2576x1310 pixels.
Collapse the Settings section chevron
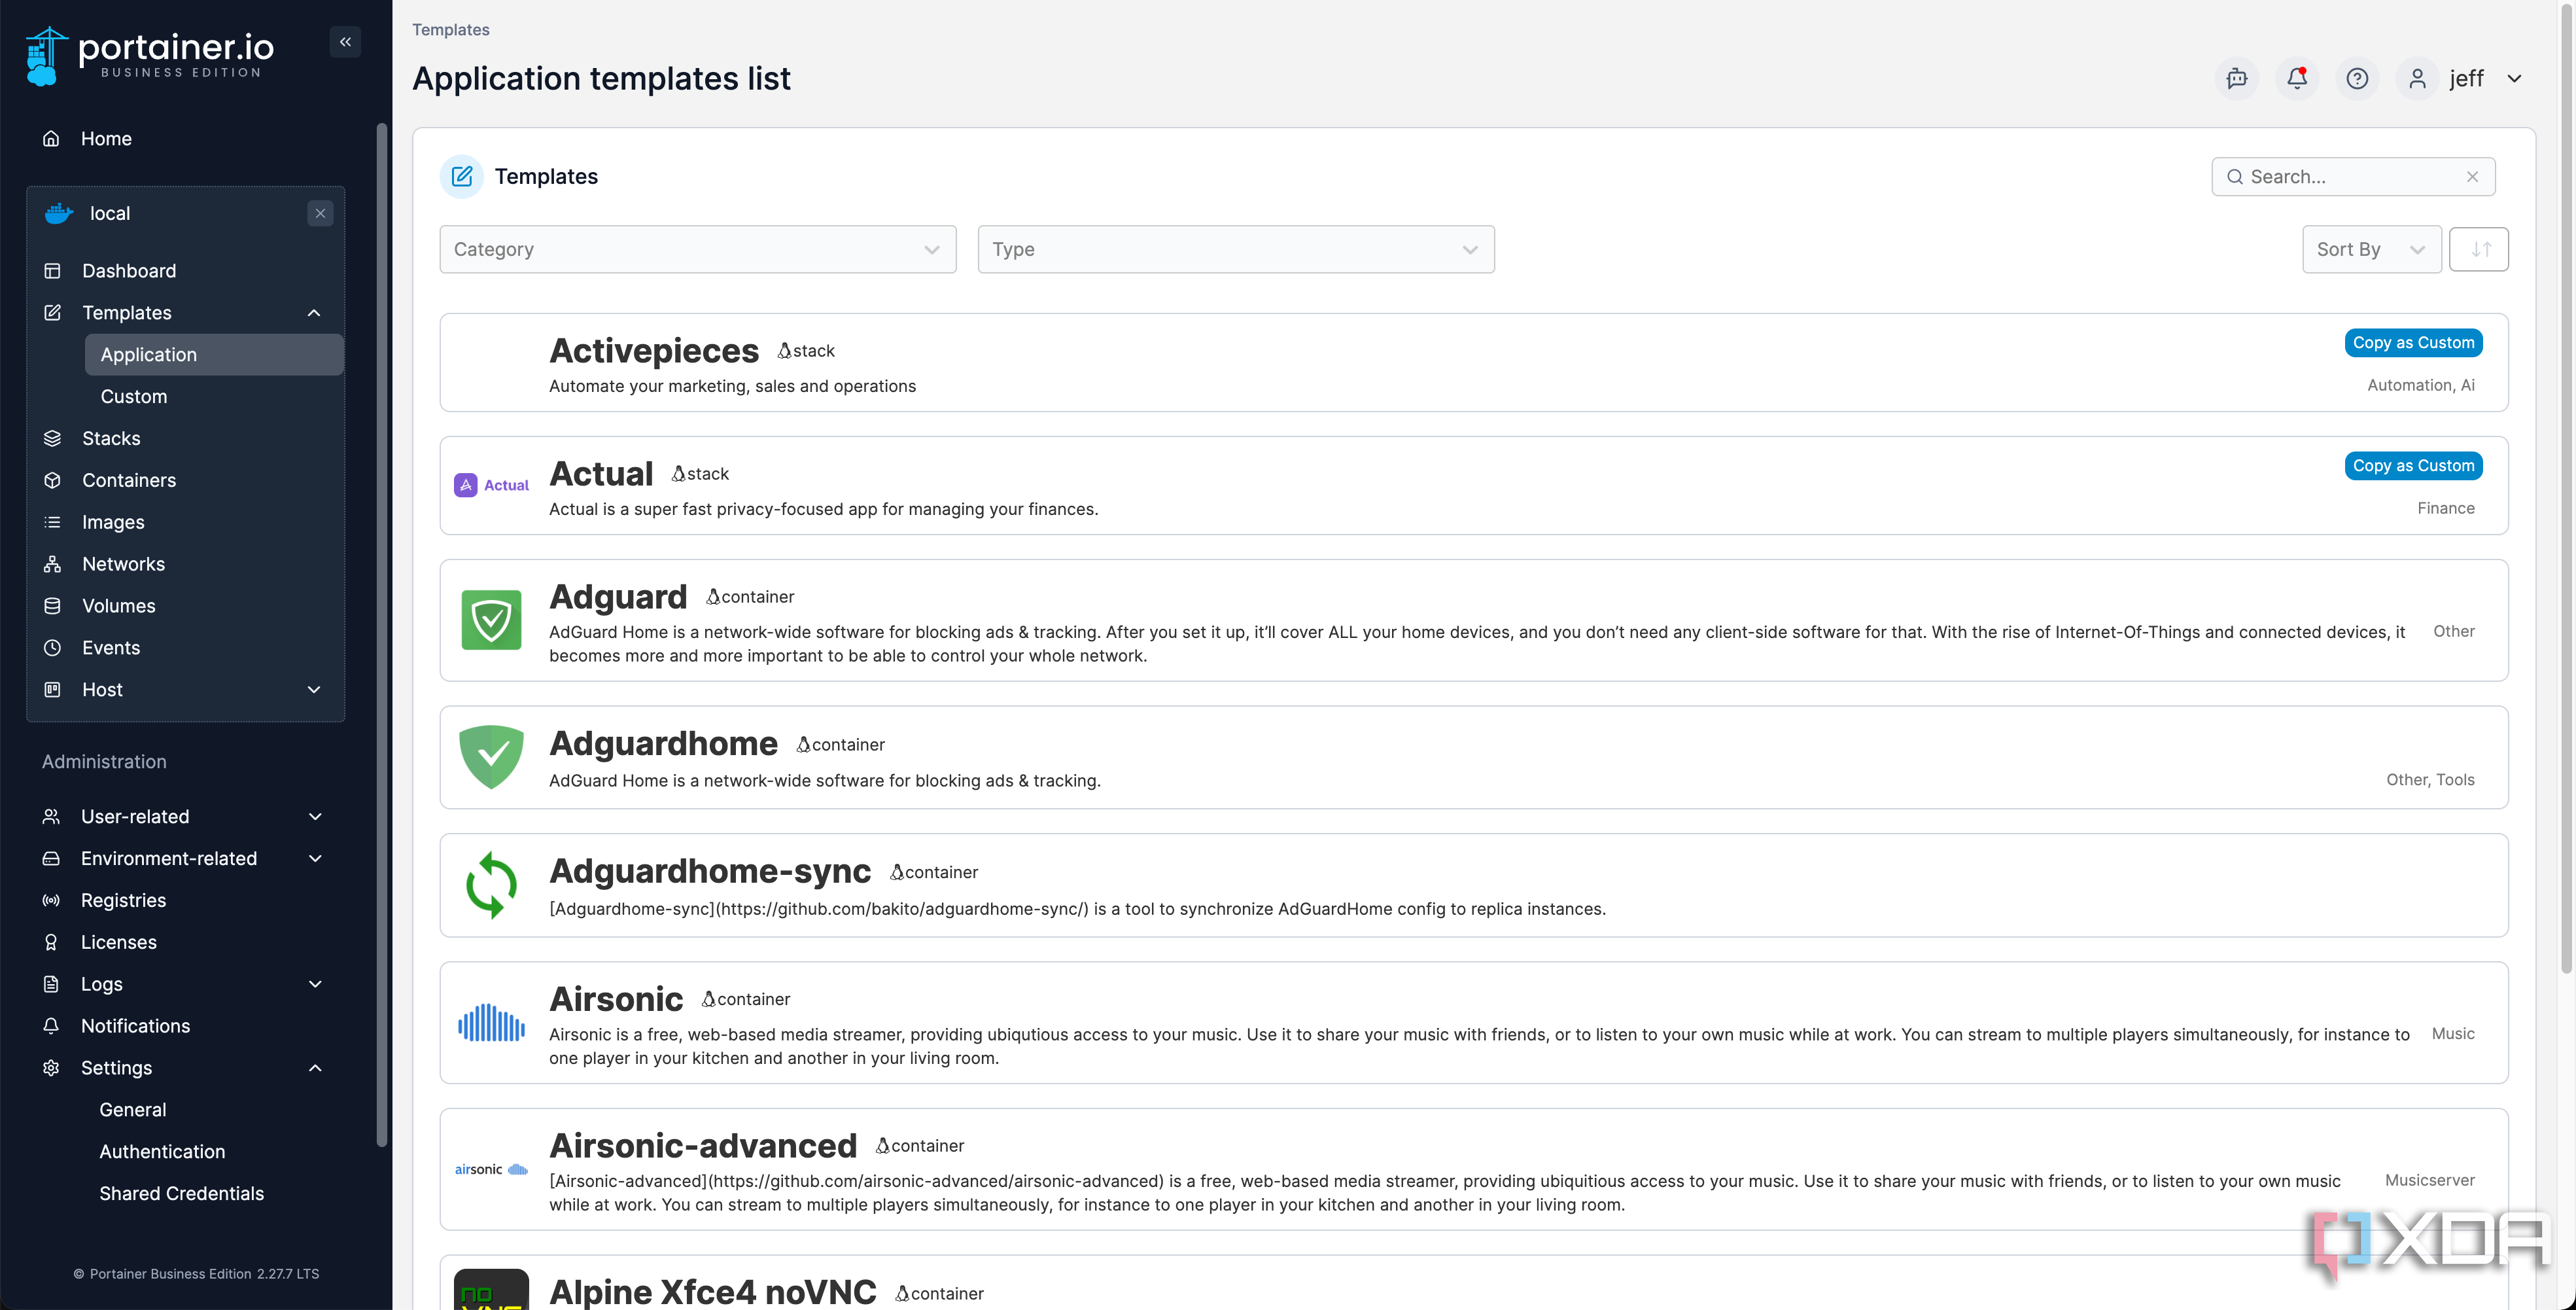[x=315, y=1068]
